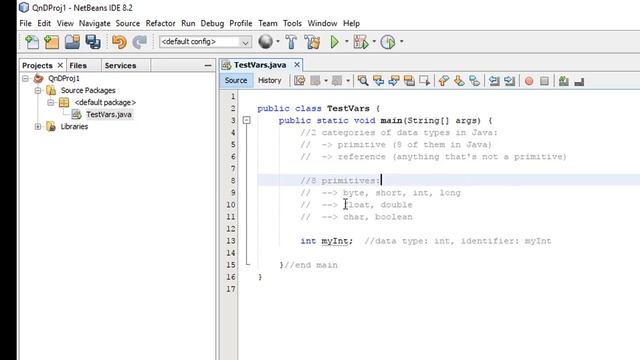640x360 pixels.
Task: Open the File menu
Action: (x=25, y=23)
